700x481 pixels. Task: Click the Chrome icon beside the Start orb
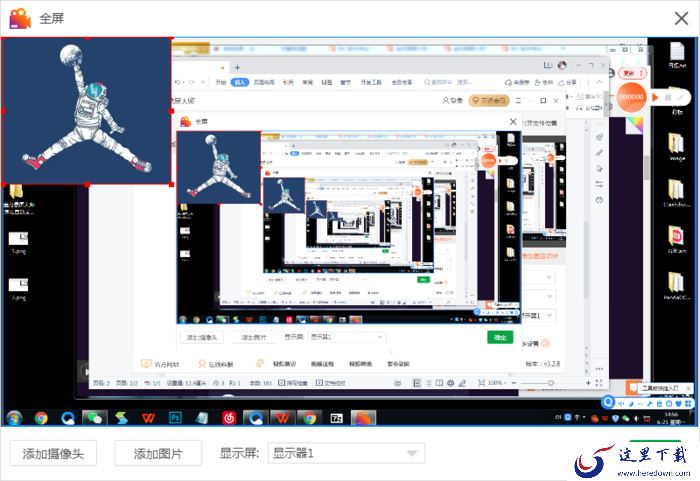tap(41, 418)
